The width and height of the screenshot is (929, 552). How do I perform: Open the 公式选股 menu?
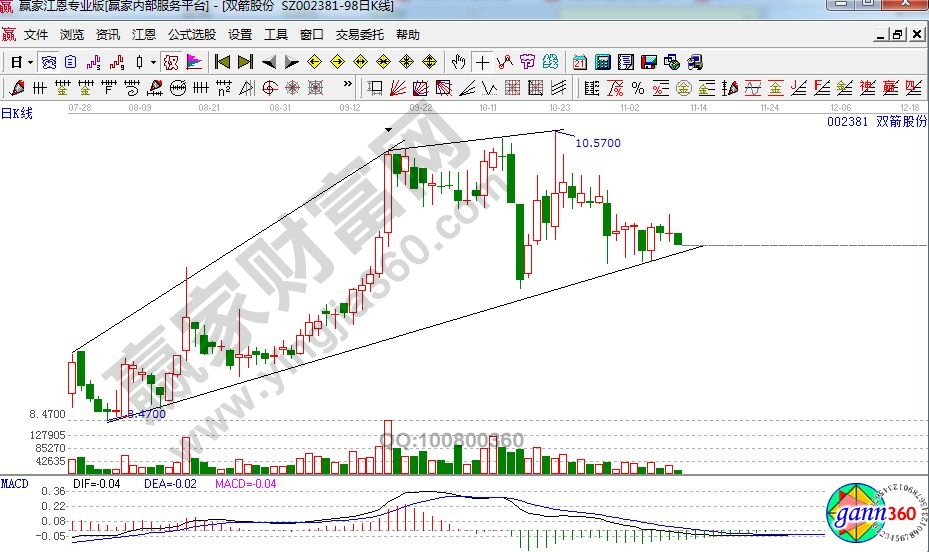[191, 34]
